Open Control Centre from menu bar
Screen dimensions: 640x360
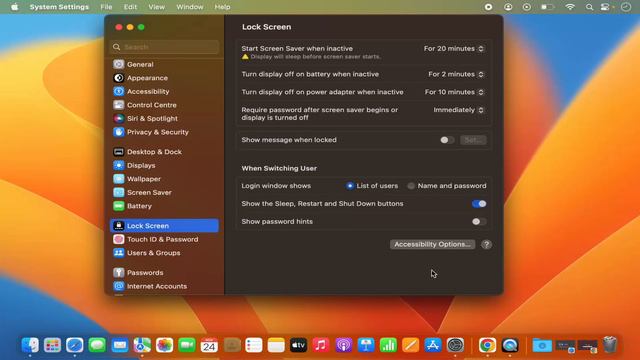click(606, 7)
